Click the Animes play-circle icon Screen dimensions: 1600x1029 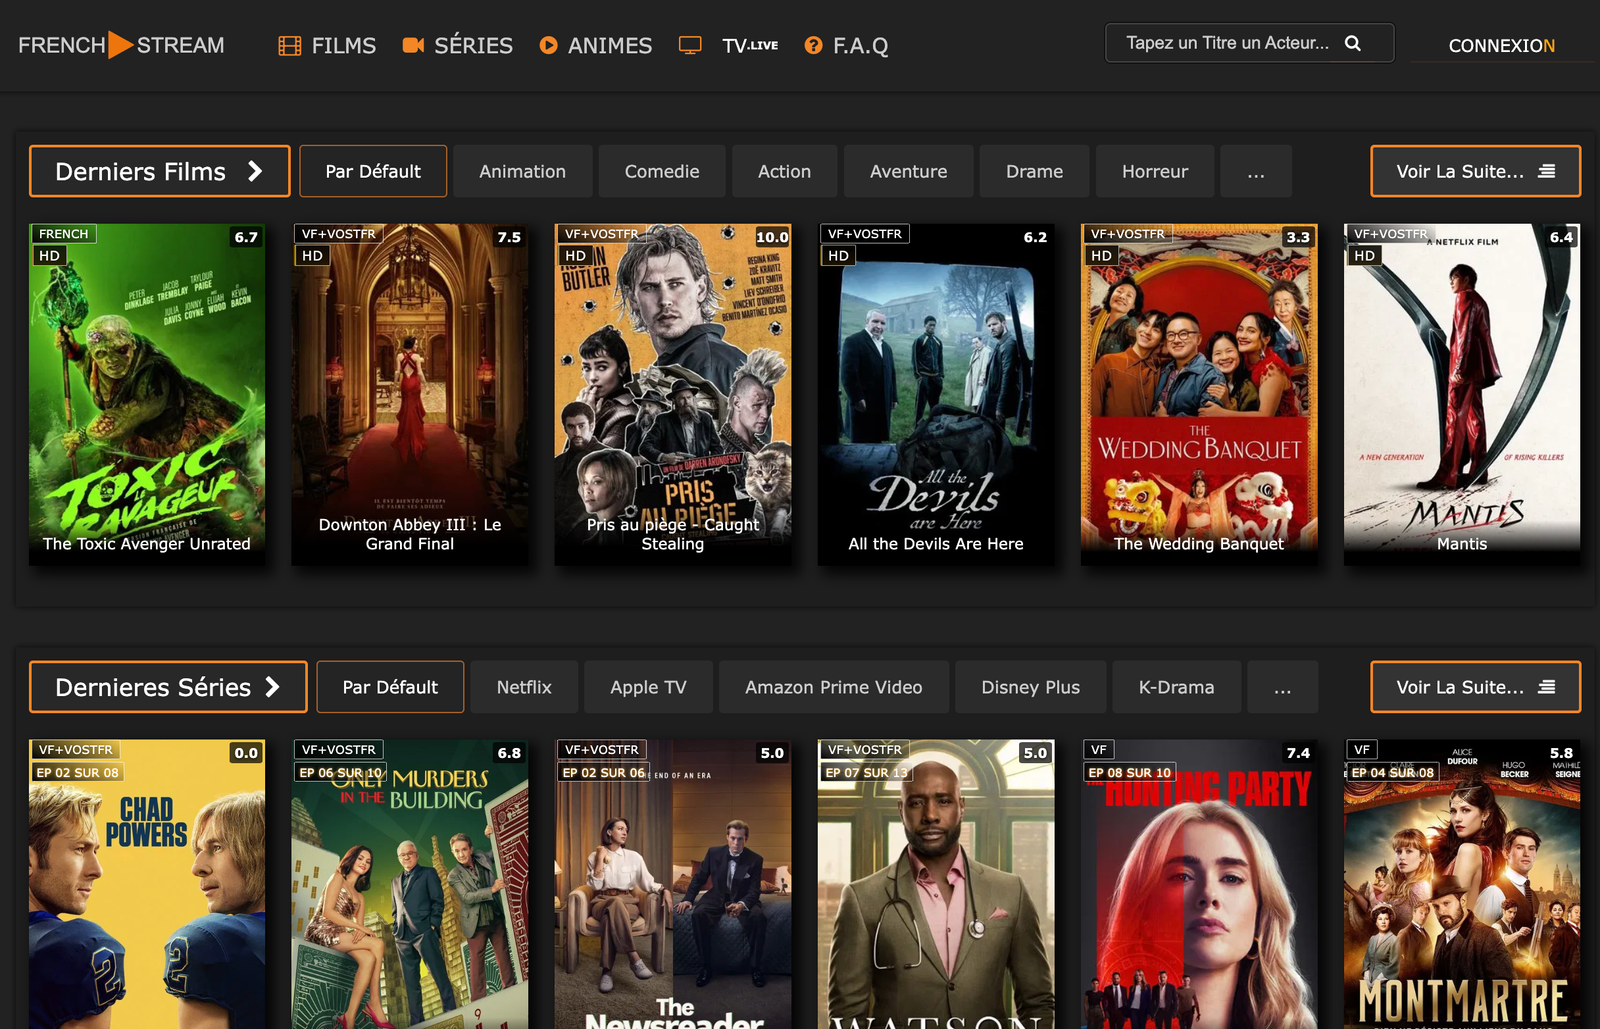[x=548, y=45]
